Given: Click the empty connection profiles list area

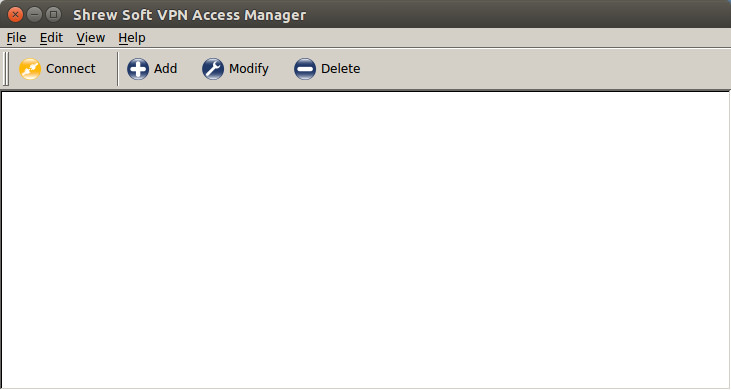Looking at the screenshot, I should [x=365, y=239].
